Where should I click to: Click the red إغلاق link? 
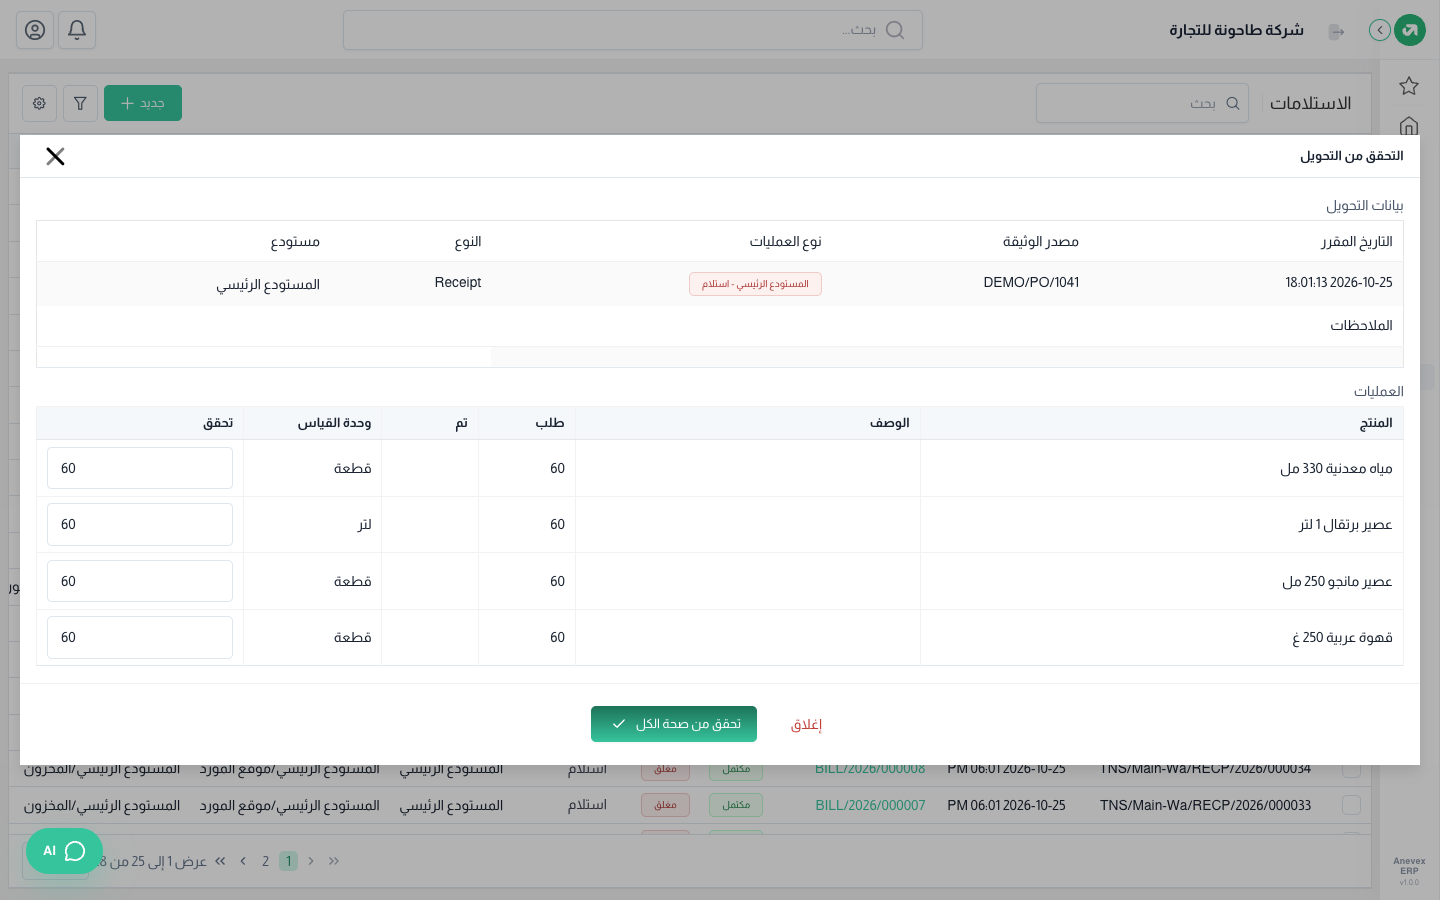(806, 725)
